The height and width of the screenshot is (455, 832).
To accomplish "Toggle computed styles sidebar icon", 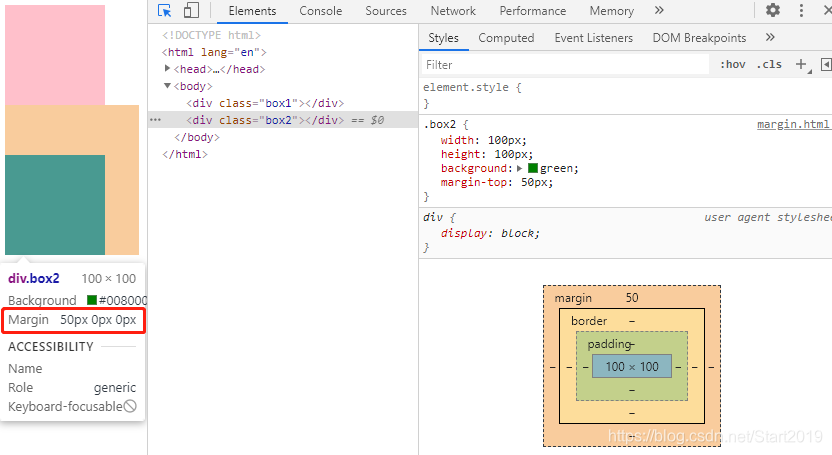I will 826,64.
